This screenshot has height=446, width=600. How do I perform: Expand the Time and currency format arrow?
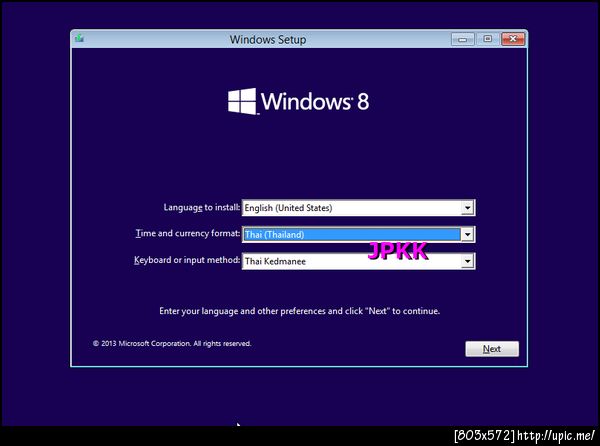point(467,234)
